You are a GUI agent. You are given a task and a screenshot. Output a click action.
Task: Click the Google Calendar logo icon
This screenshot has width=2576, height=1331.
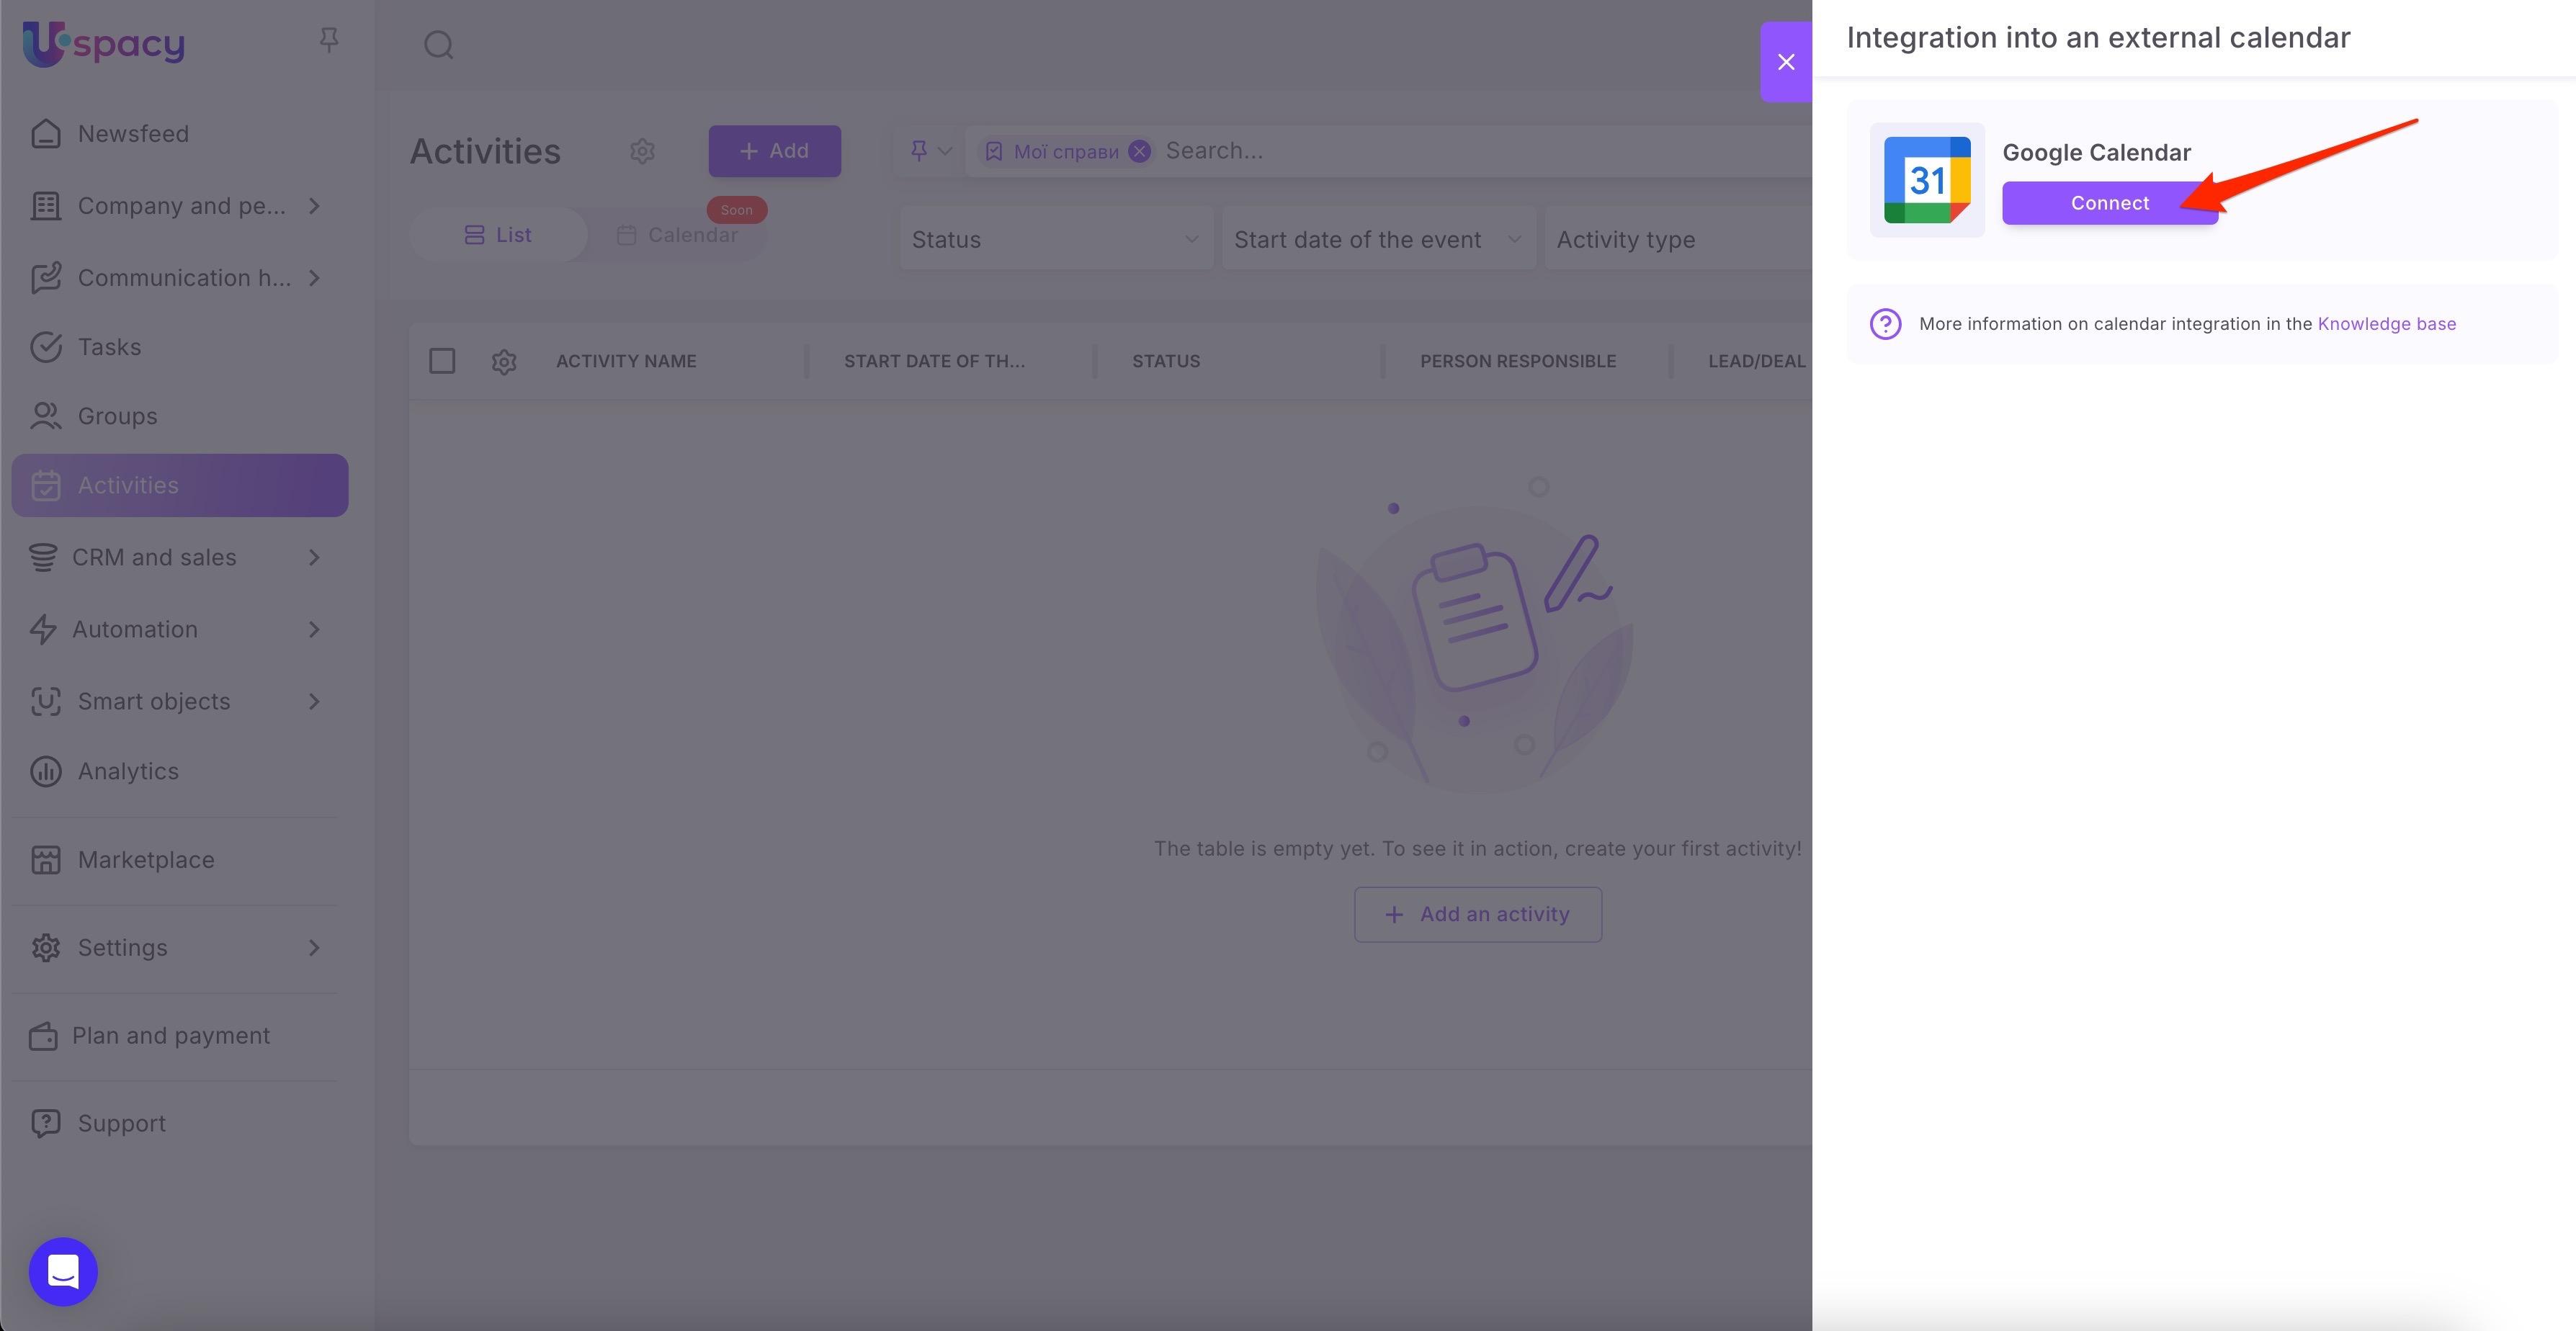click(1926, 180)
